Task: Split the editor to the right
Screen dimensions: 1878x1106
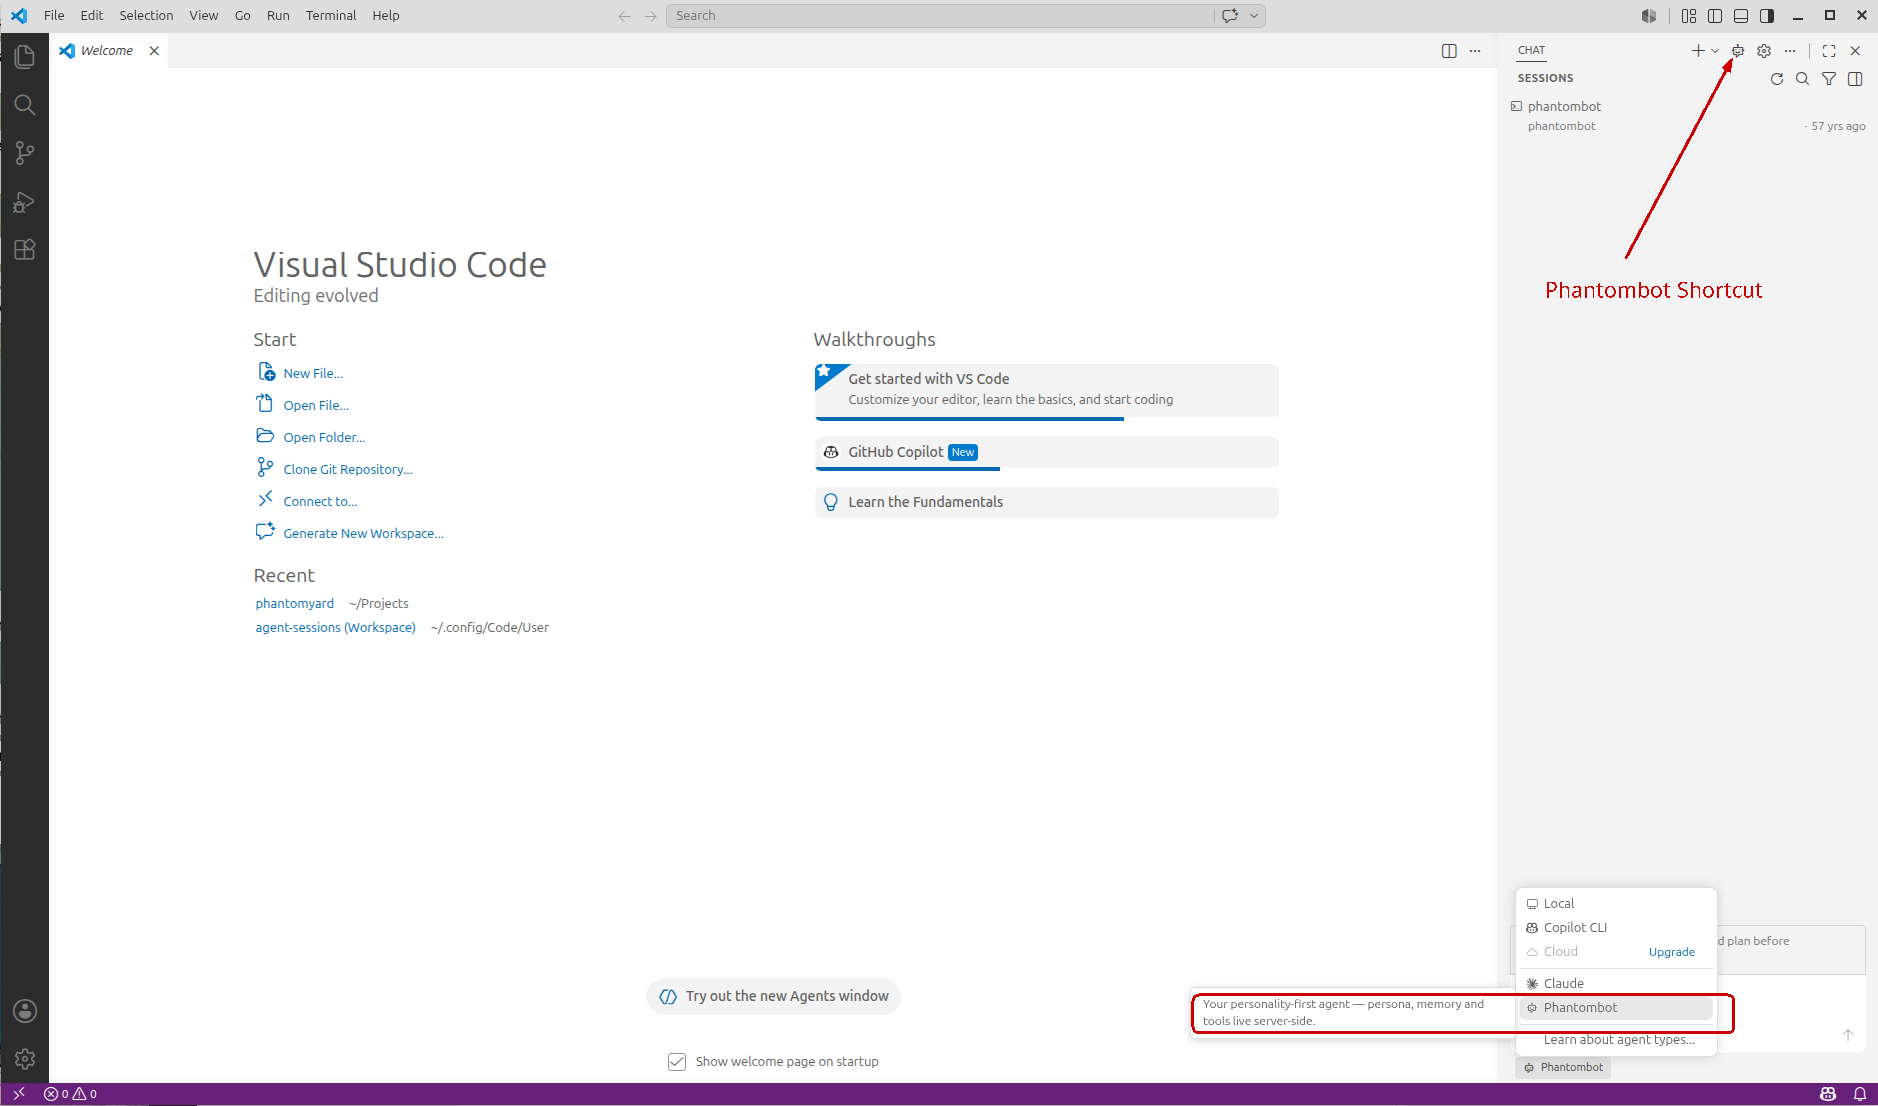Action: click(1449, 51)
